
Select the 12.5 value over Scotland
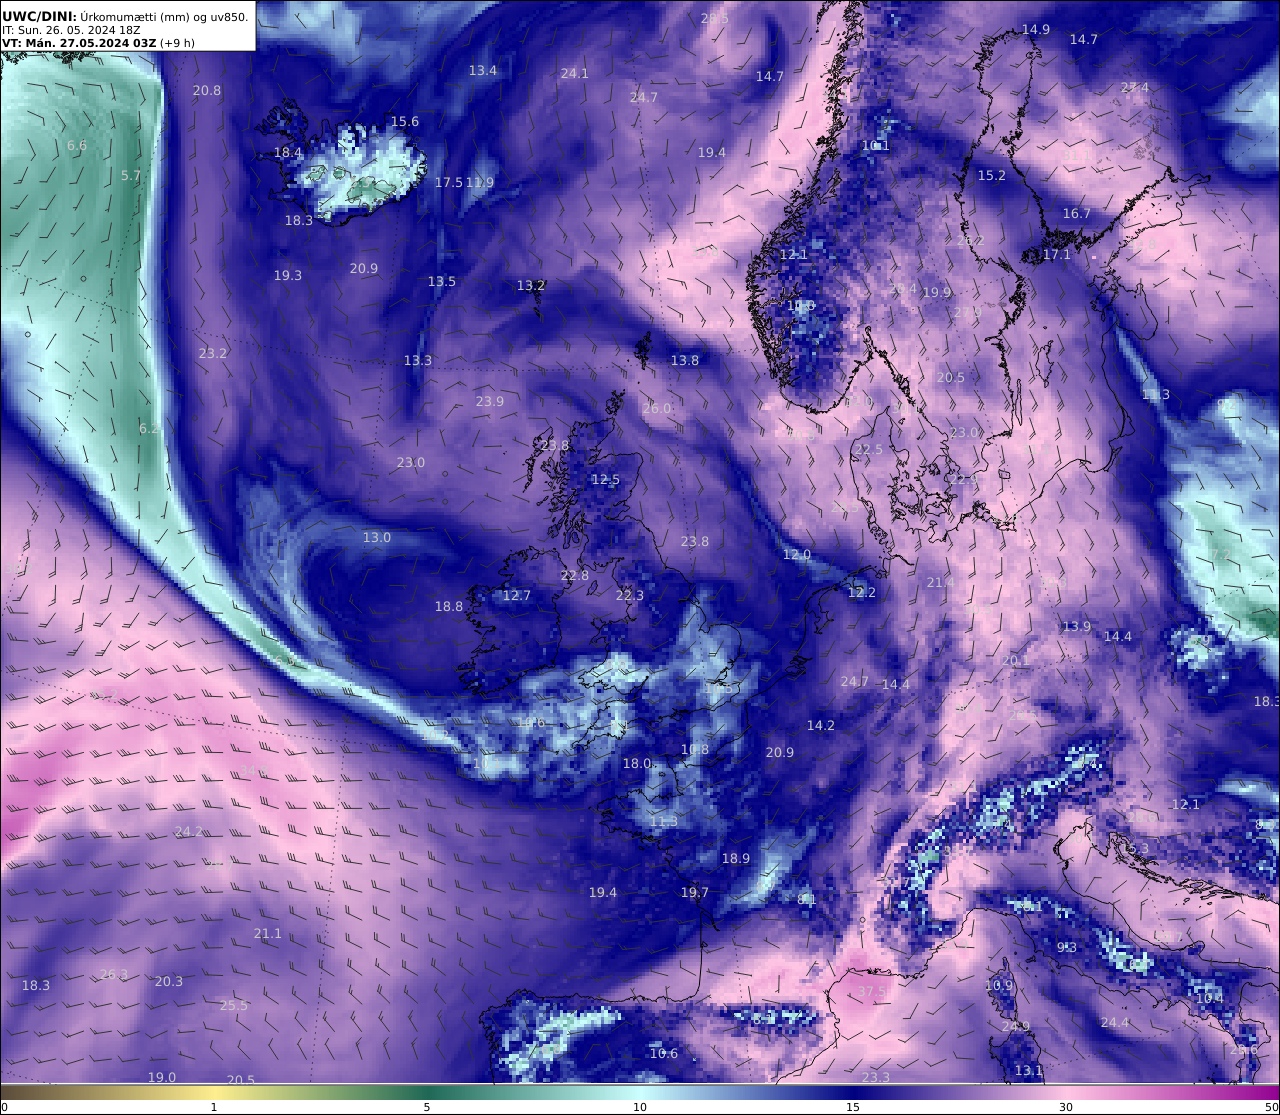pyautogui.click(x=606, y=480)
